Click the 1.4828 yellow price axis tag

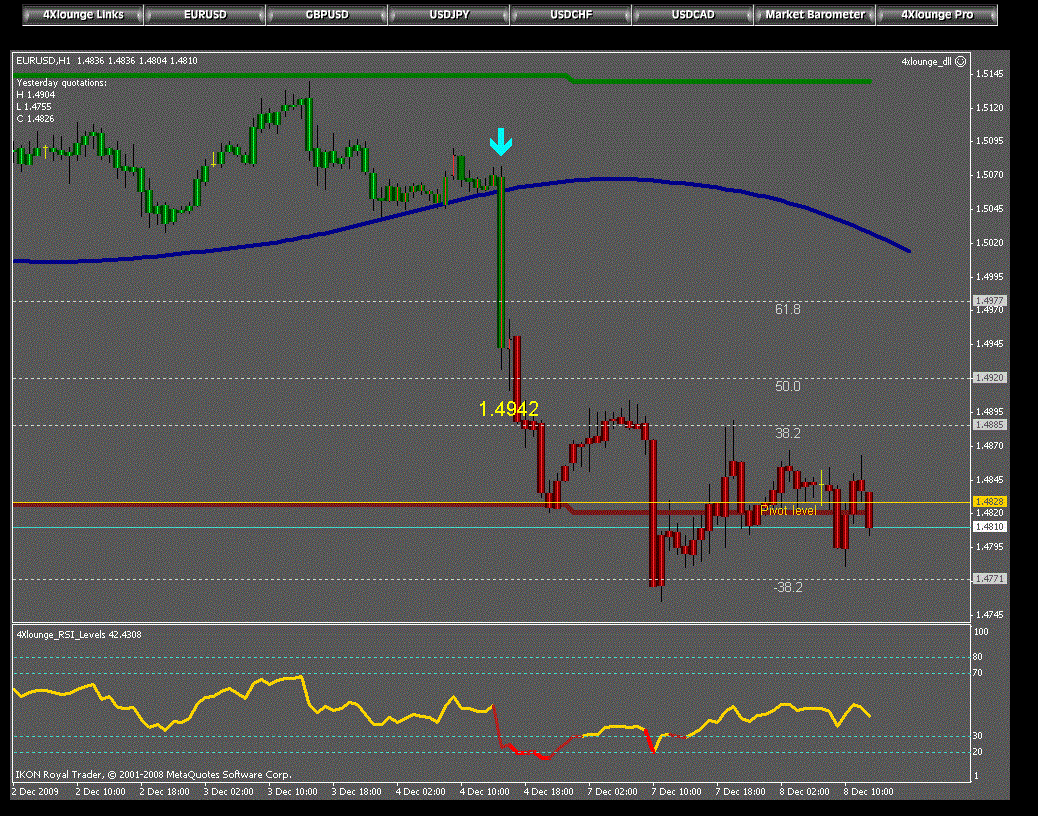(x=990, y=502)
